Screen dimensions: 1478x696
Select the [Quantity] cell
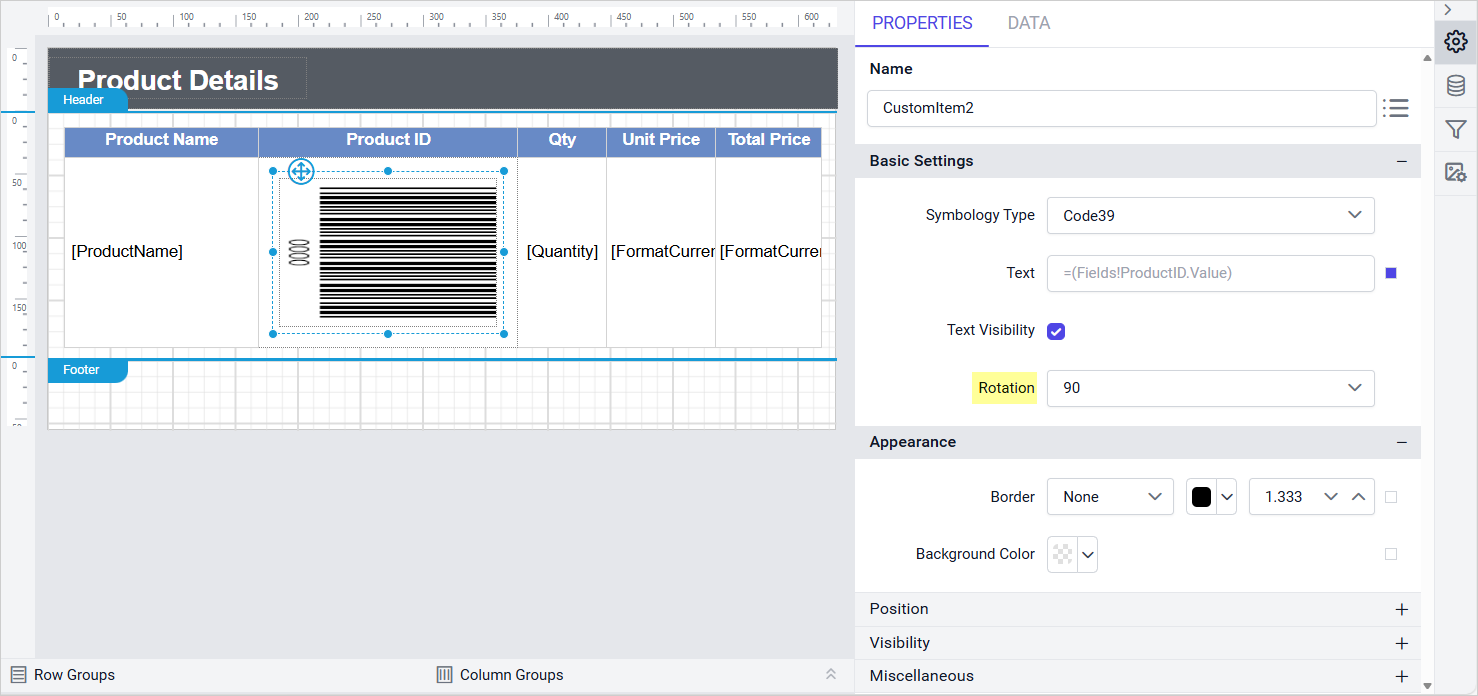tap(562, 252)
